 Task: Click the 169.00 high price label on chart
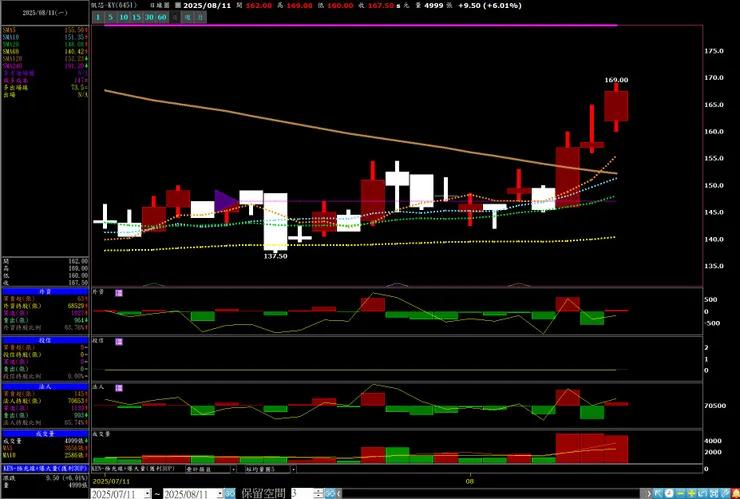pos(616,80)
